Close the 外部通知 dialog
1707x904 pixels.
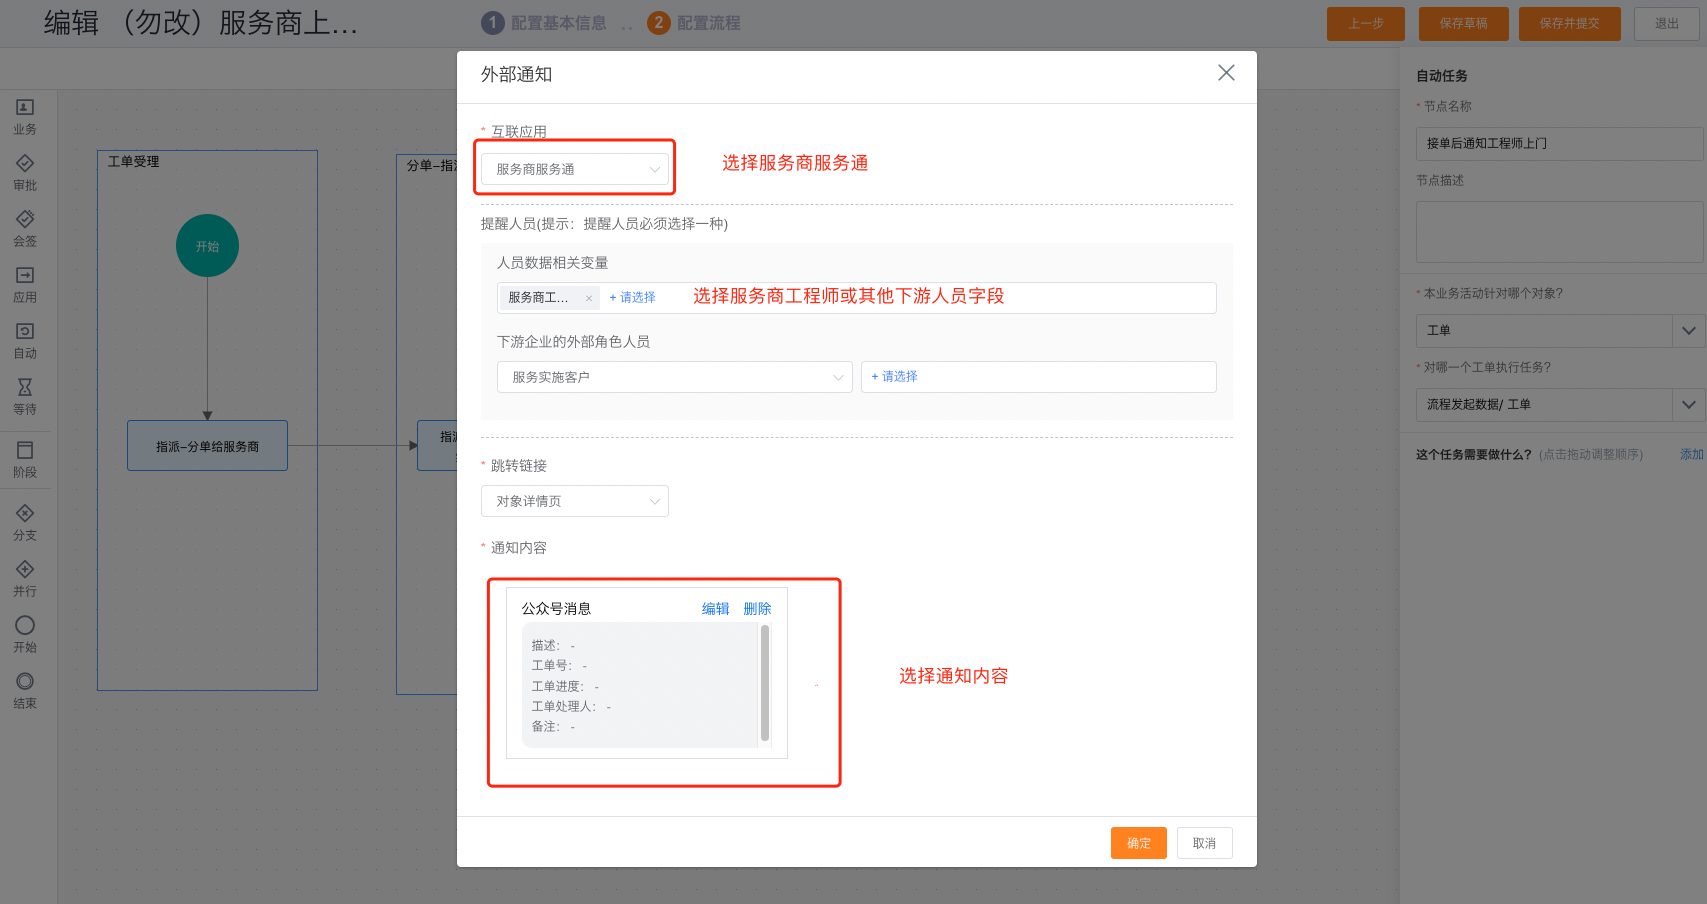(1226, 73)
